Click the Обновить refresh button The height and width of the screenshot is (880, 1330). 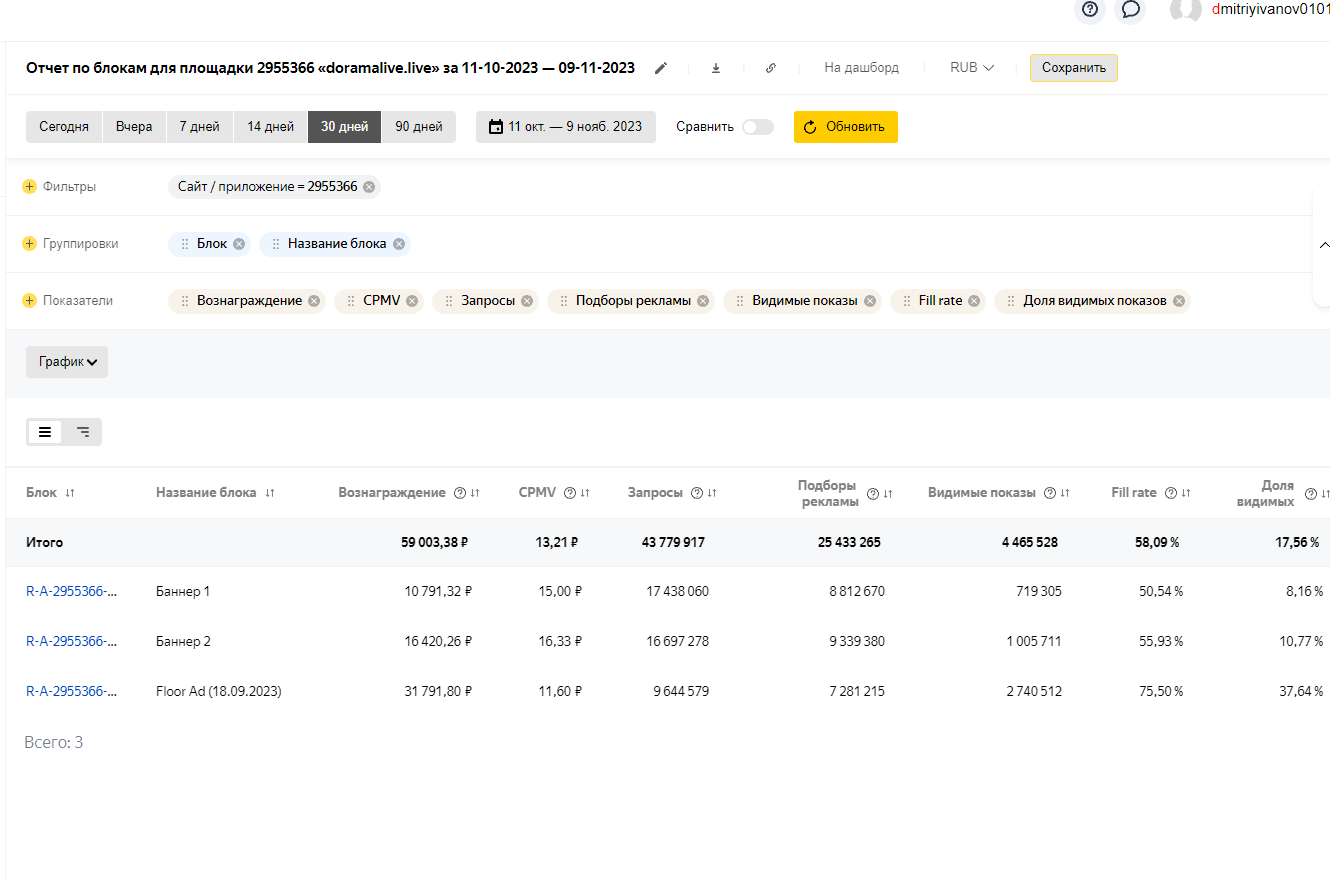click(846, 127)
